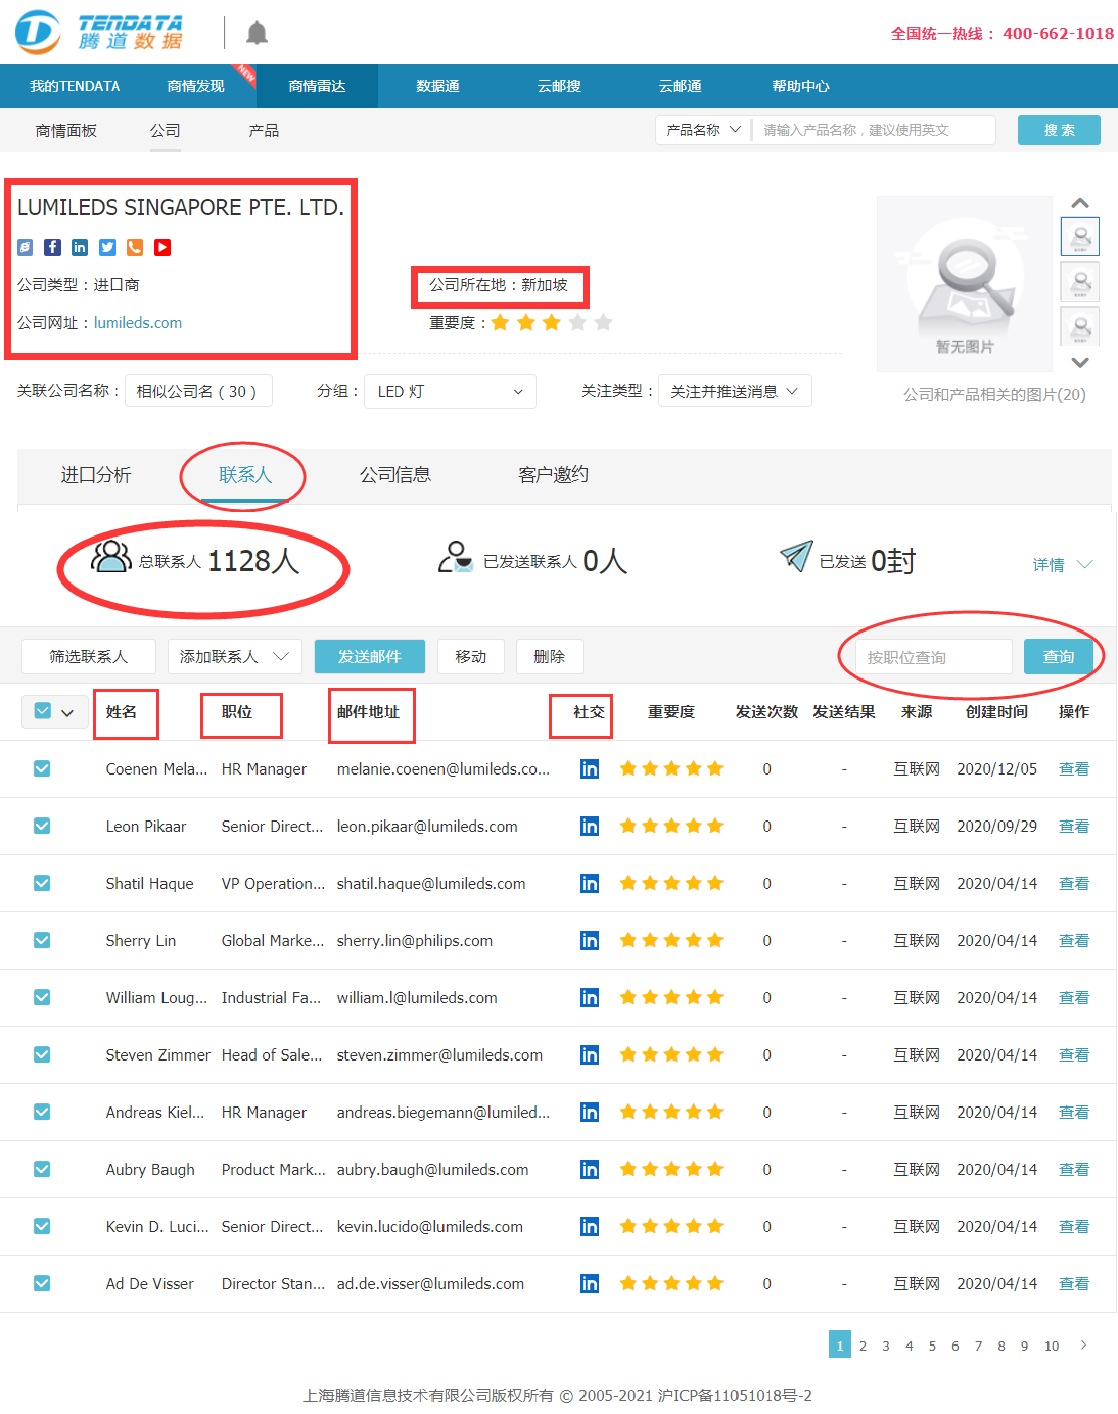Uncheck the Steven Zimmer row checkbox
1118x1414 pixels.
click(42, 1054)
